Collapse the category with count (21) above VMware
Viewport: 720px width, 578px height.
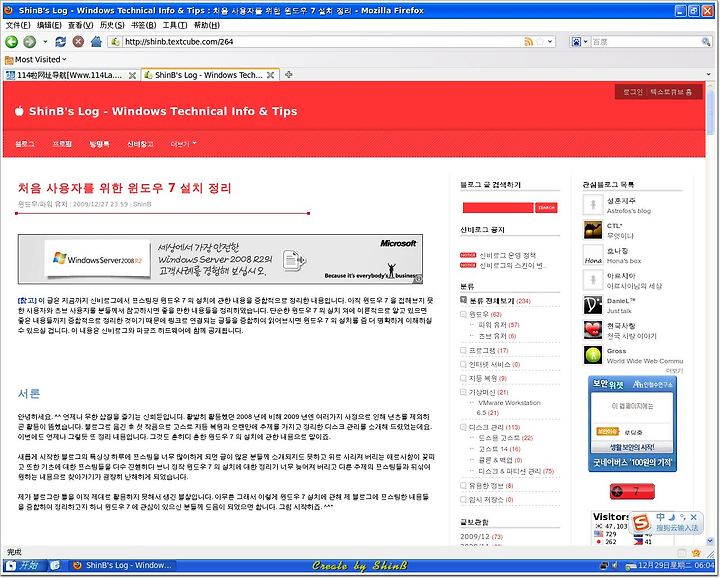[x=463, y=392]
